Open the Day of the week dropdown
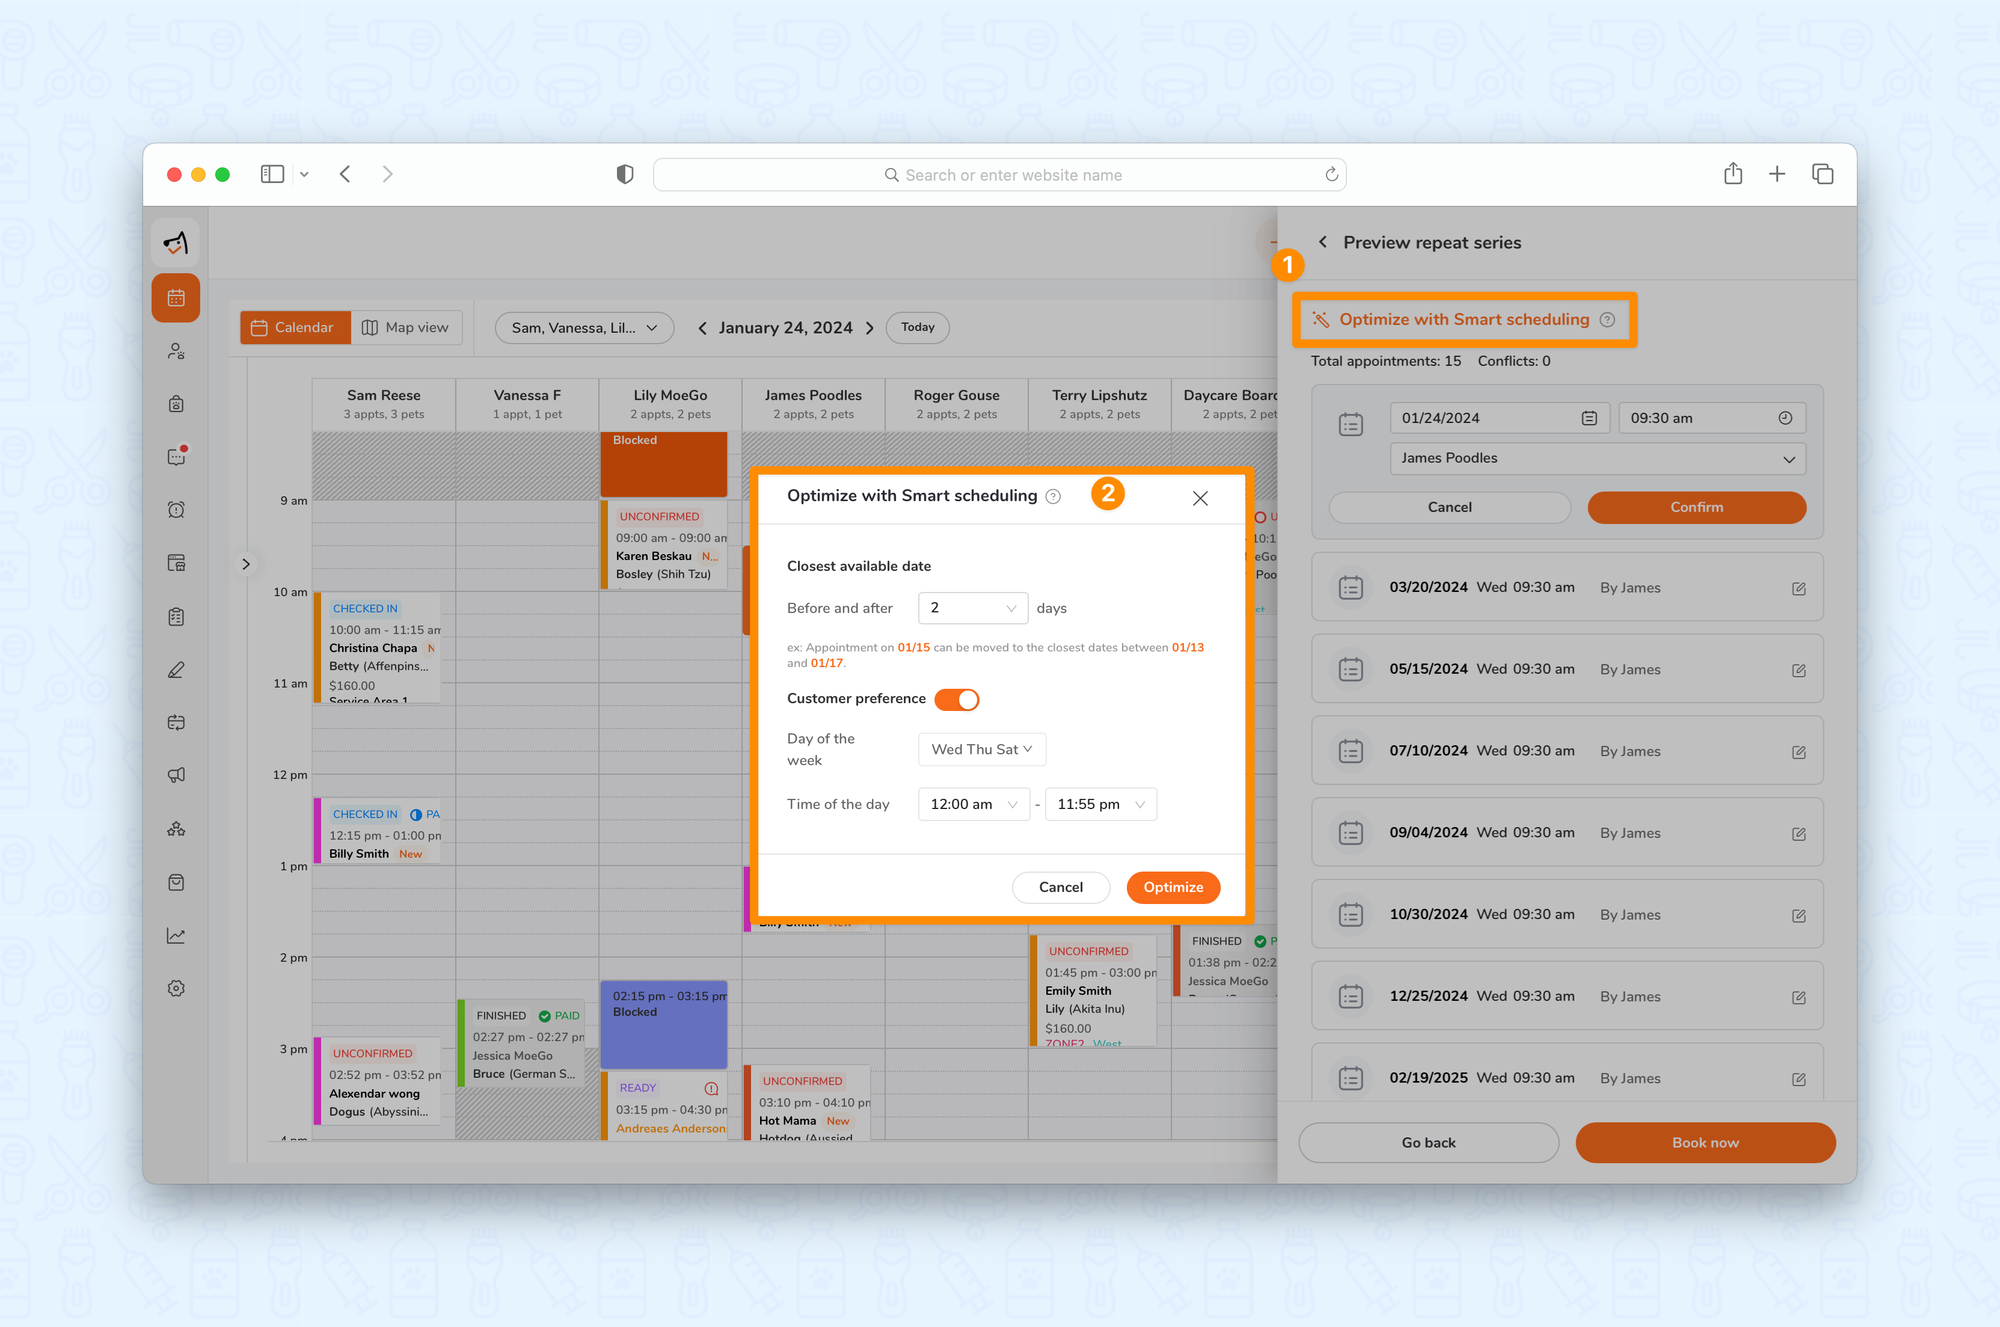 point(981,749)
